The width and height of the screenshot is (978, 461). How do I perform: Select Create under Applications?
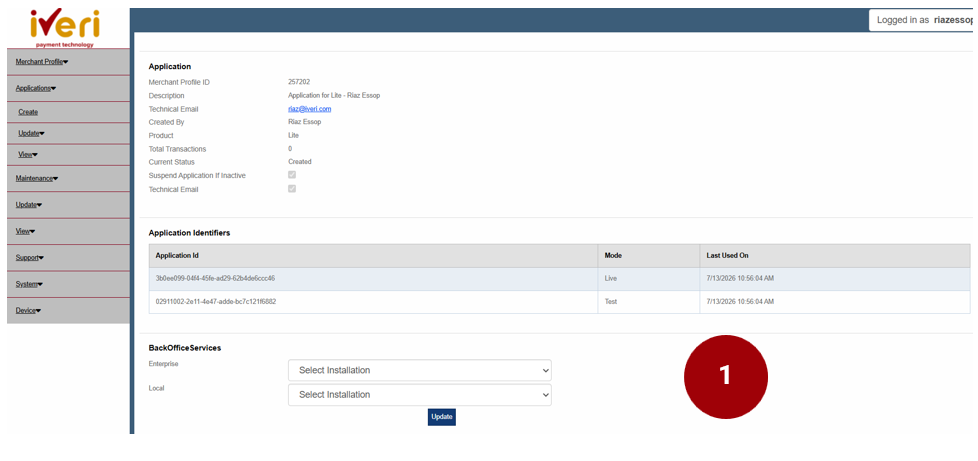[28, 112]
